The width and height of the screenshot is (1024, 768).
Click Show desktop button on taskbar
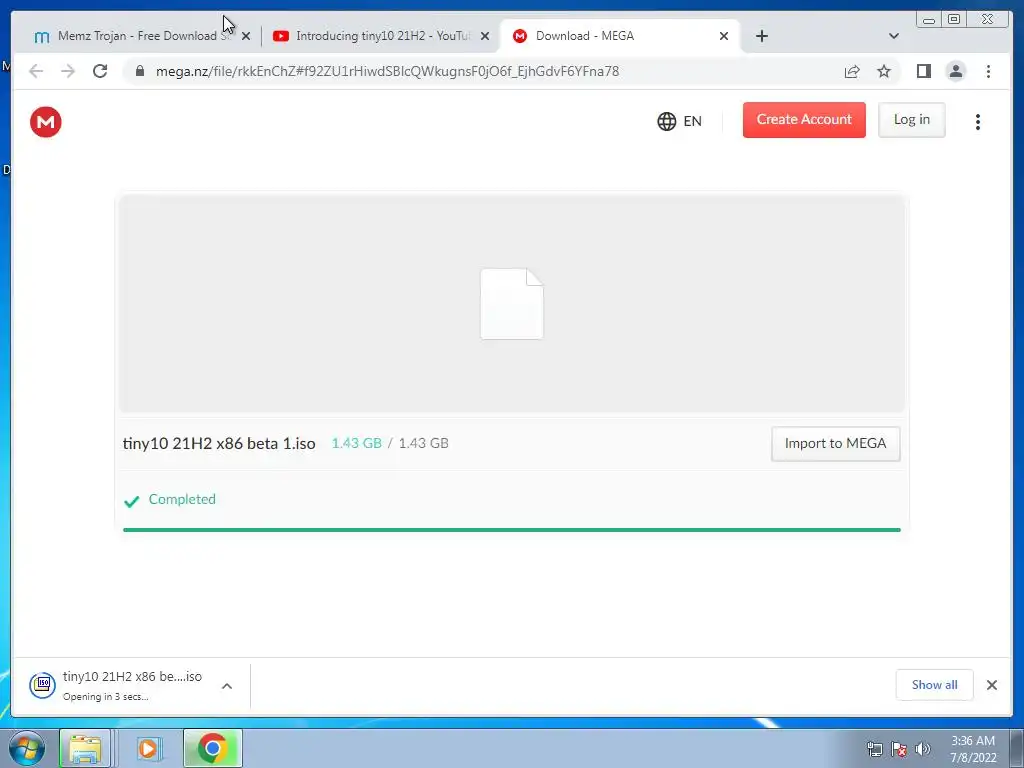(x=1017, y=748)
